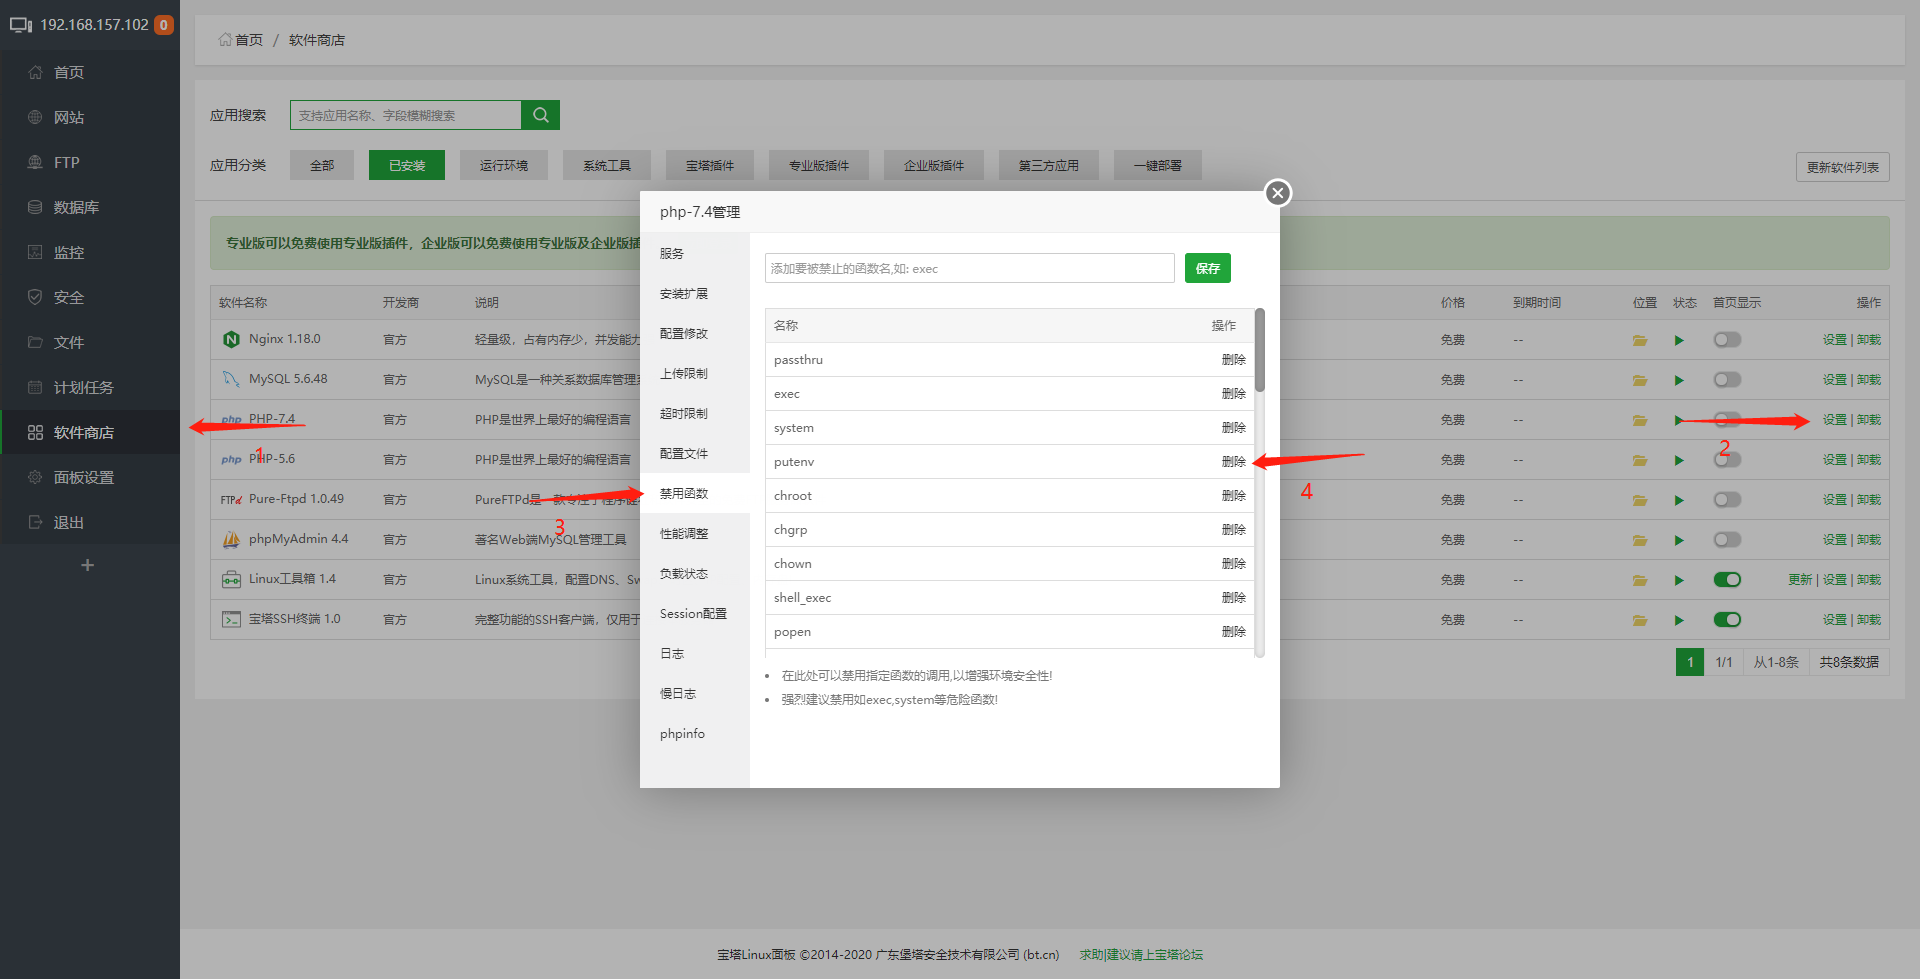Open the 求助|建议请上宝塔论坛 footer link
1920x979 pixels.
click(1141, 955)
